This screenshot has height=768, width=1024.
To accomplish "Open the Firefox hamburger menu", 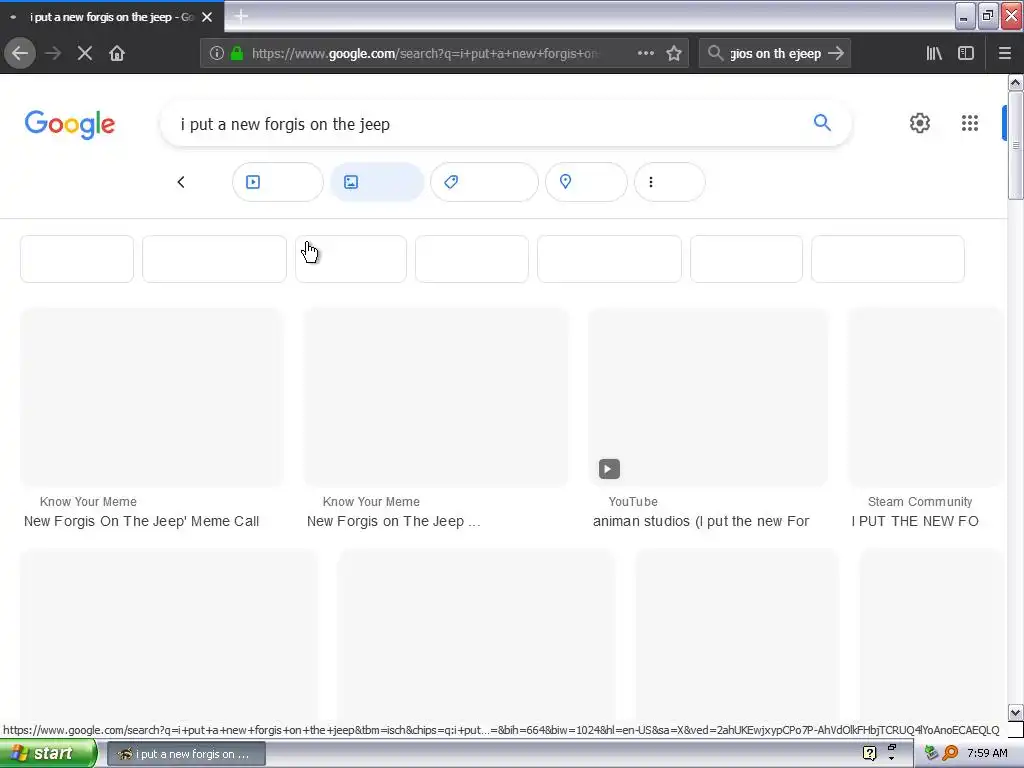I will pos(1004,54).
